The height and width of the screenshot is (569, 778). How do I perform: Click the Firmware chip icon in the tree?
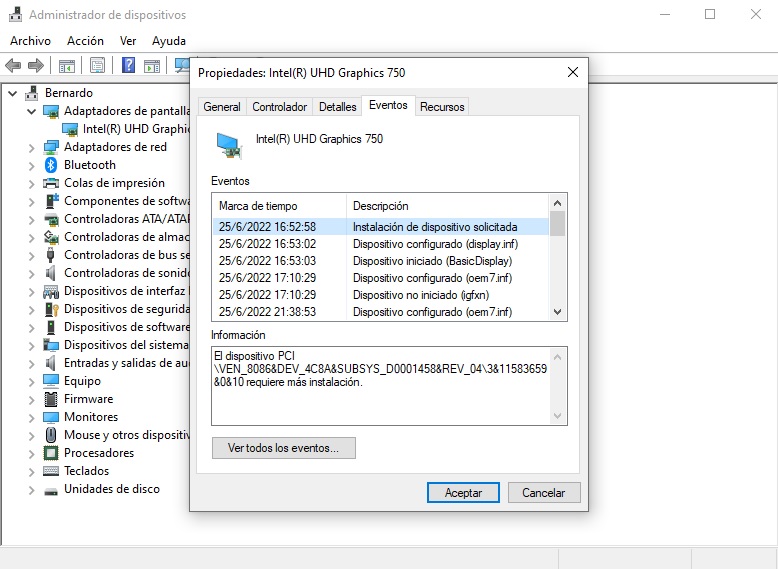pos(51,399)
